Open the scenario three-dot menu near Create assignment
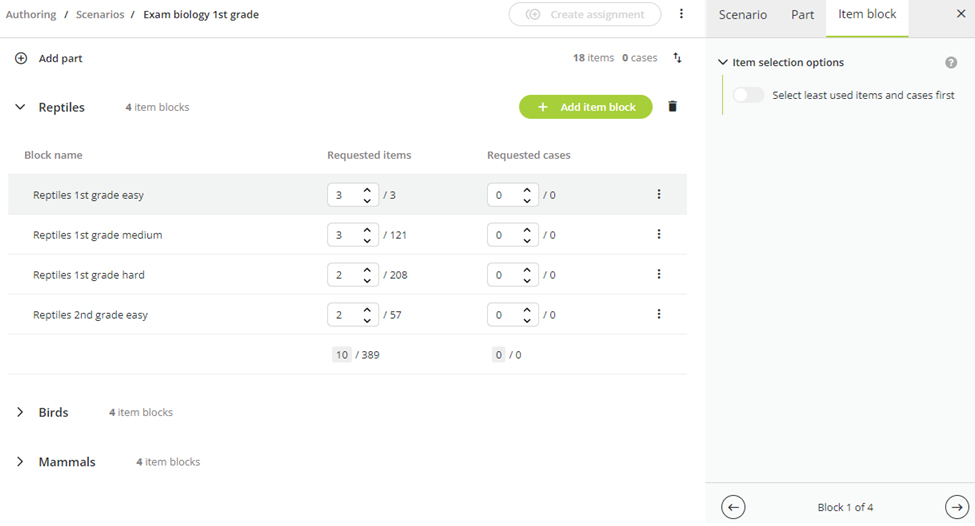The width and height of the screenshot is (975, 526). coord(682,14)
